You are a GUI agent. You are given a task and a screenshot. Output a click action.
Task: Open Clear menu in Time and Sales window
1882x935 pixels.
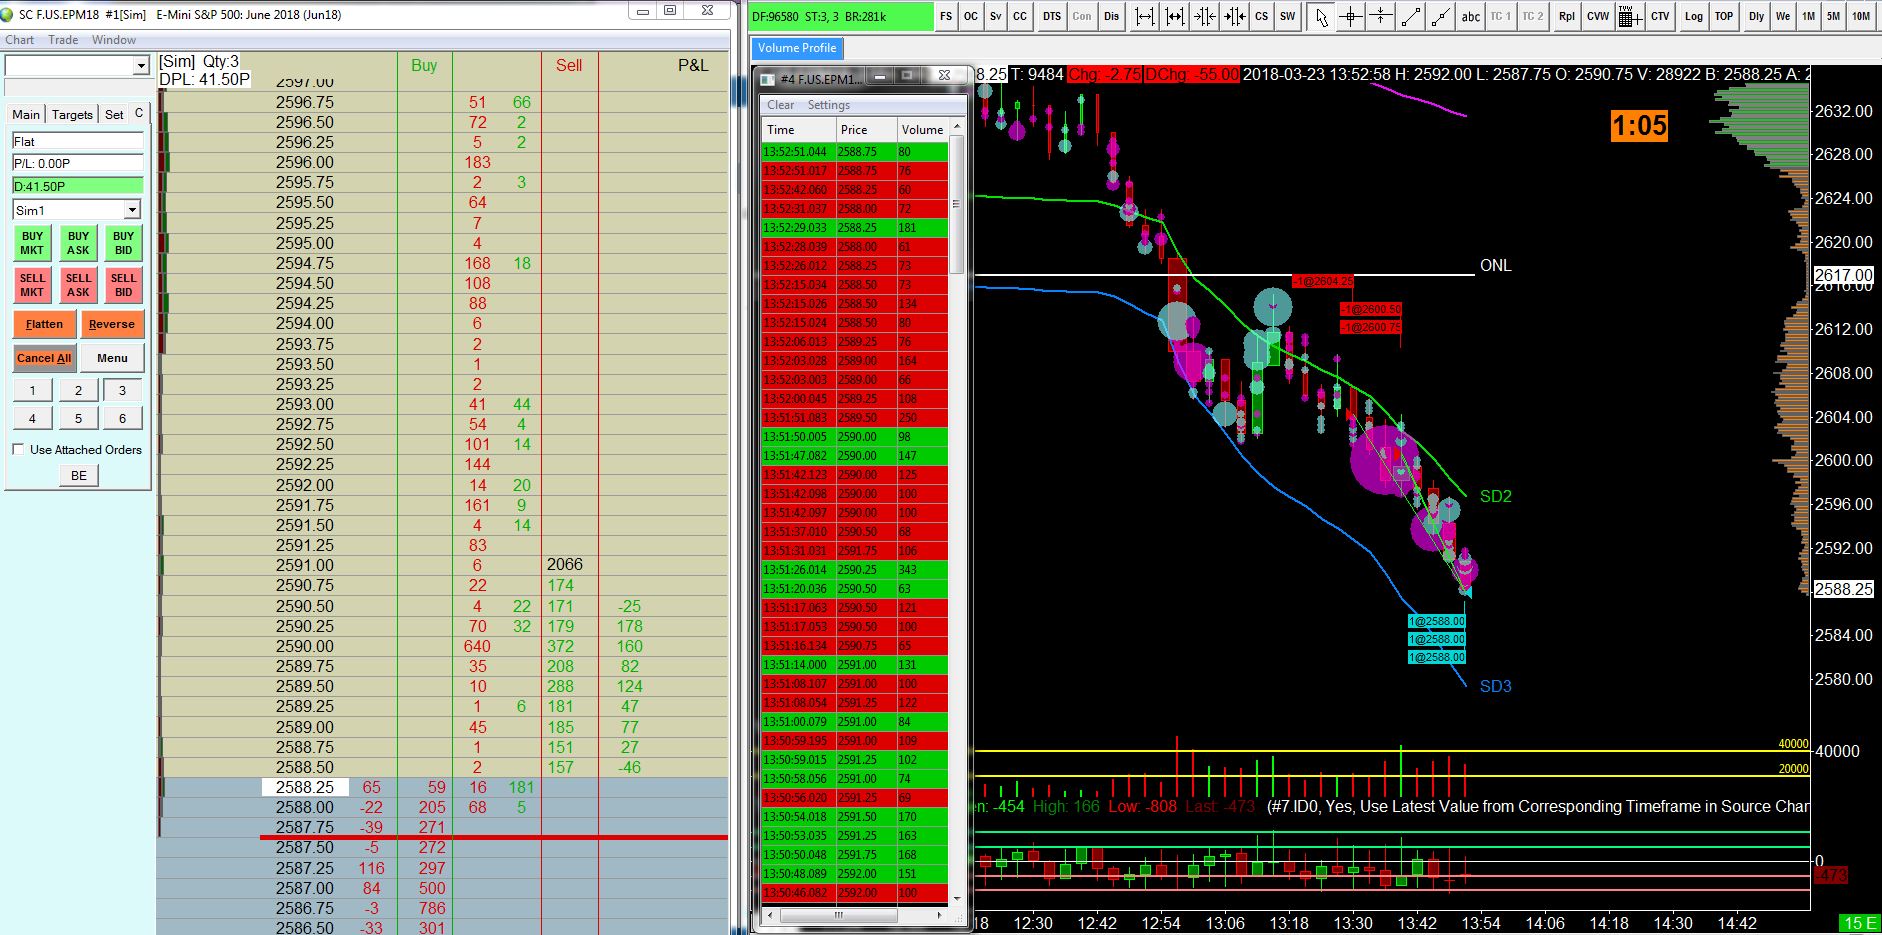click(781, 105)
